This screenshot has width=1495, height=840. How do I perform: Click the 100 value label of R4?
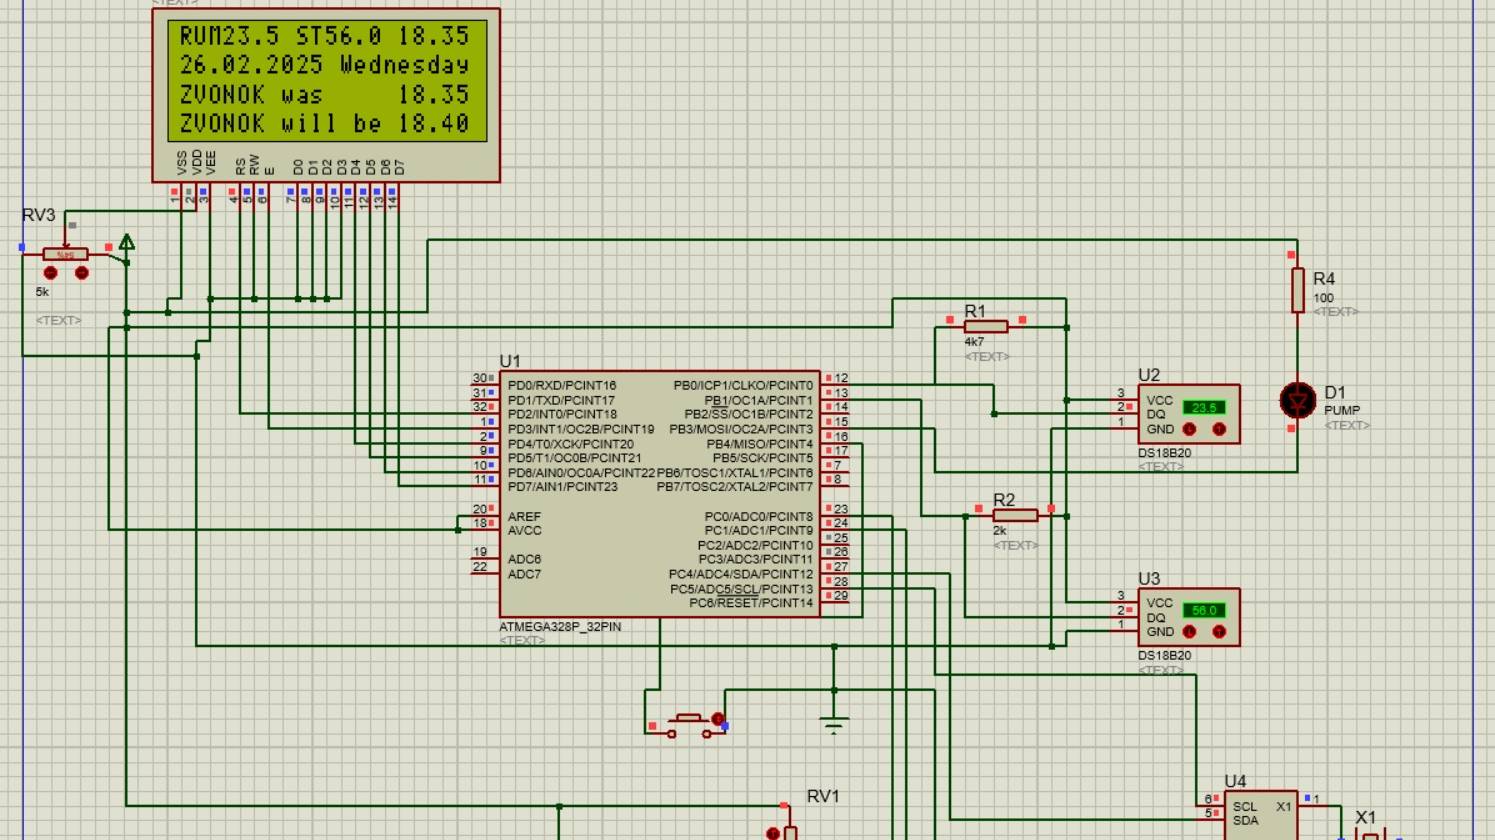pos(1323,298)
